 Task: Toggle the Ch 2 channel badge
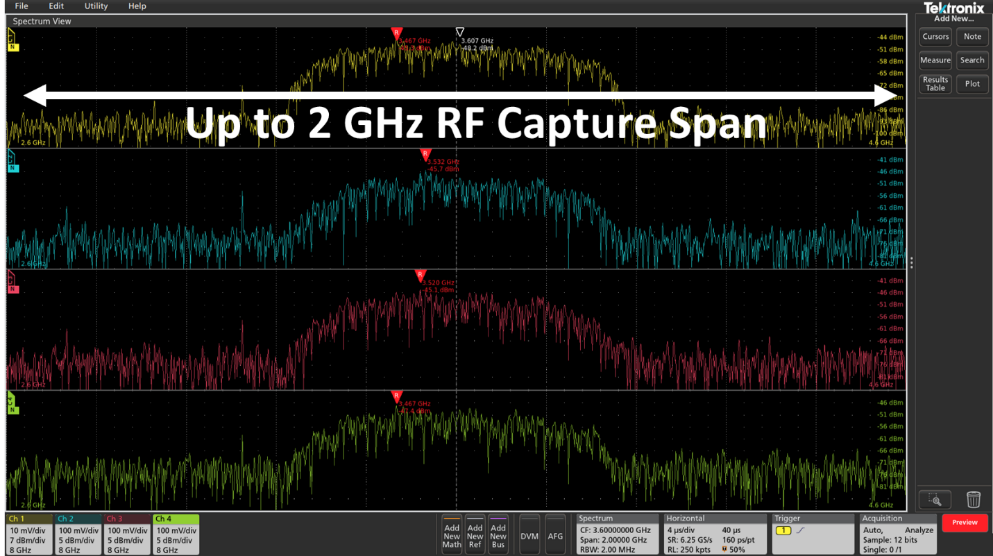77,535
